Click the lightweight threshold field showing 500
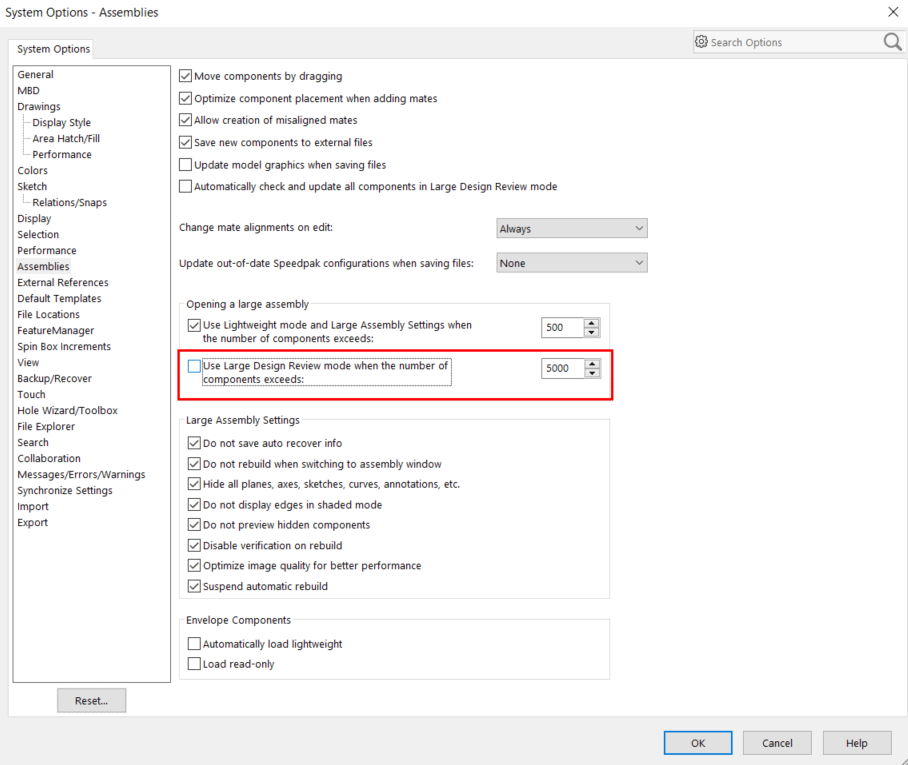This screenshot has height=765, width=908. click(562, 328)
